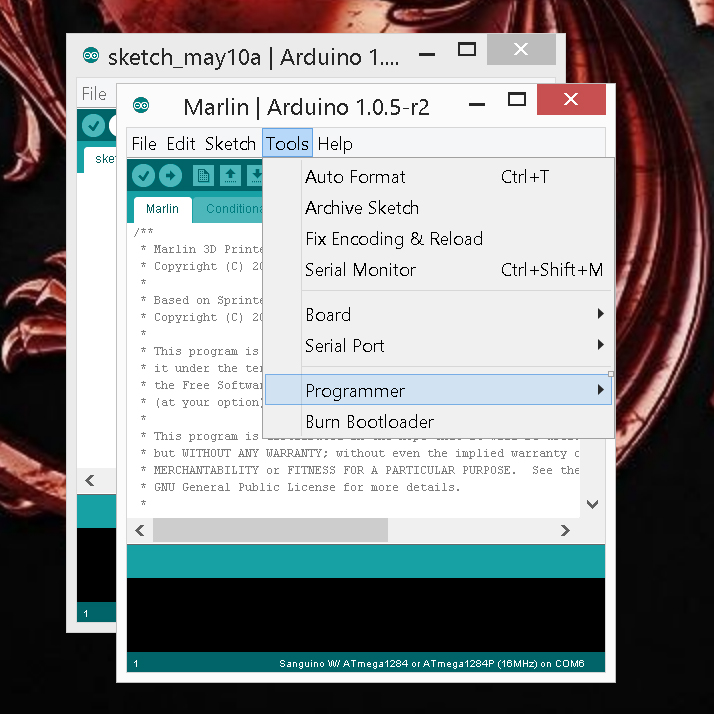Screen dimensions: 714x714
Task: Click the vertical scrollbar down arrow
Action: (x=592, y=504)
